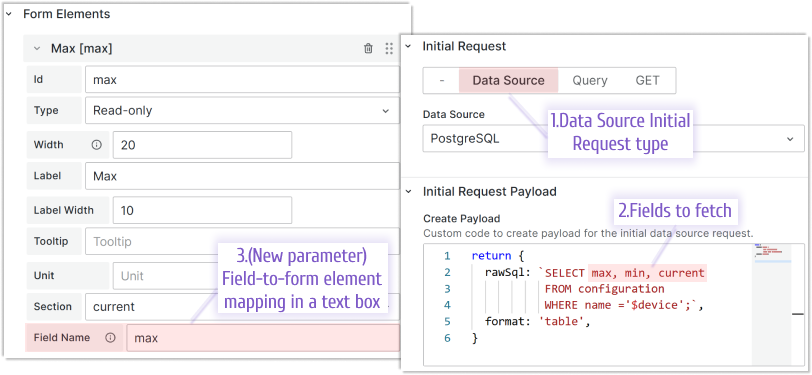Select the Max [max] header title
Image resolution: width=812 pixels, height=375 pixels.
tap(81, 49)
